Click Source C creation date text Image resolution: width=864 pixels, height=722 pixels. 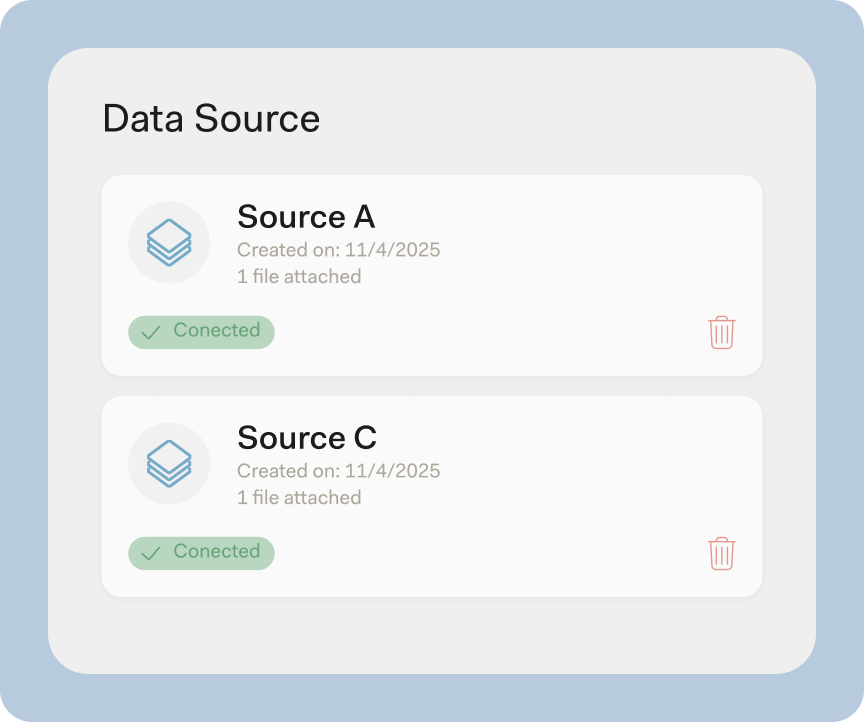click(338, 471)
